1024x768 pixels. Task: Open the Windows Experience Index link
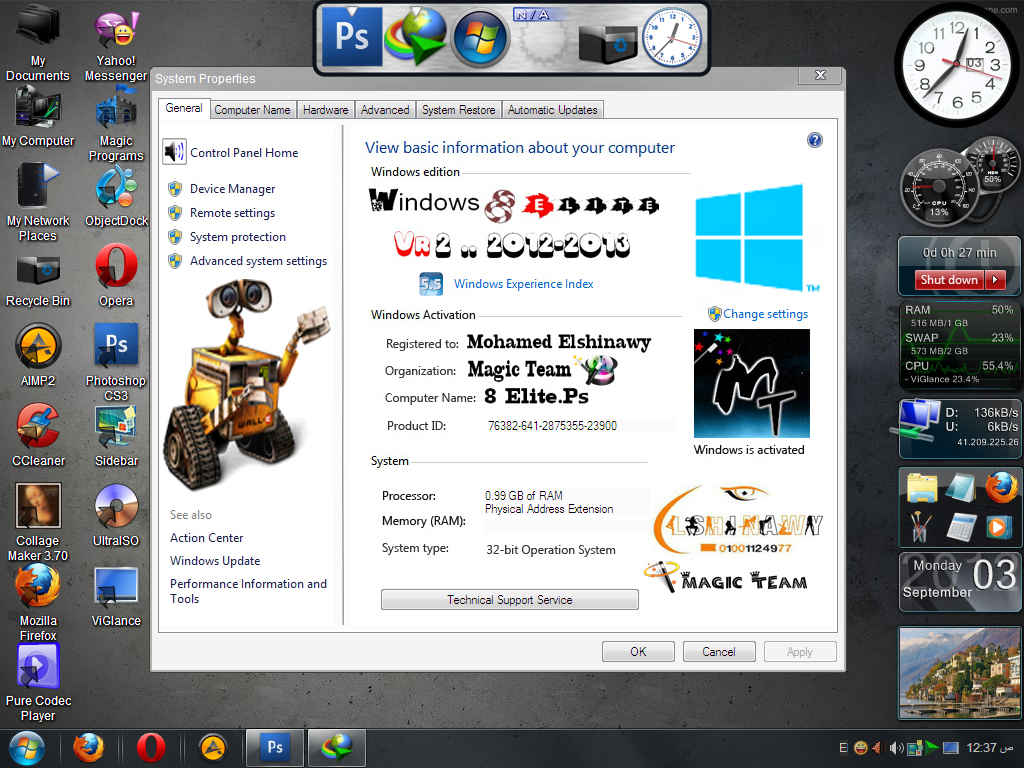click(x=523, y=284)
